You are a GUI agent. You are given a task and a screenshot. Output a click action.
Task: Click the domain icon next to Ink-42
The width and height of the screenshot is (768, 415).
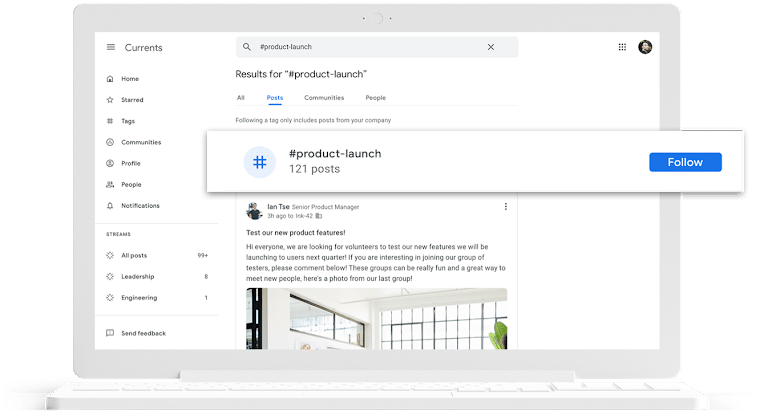tap(319, 216)
